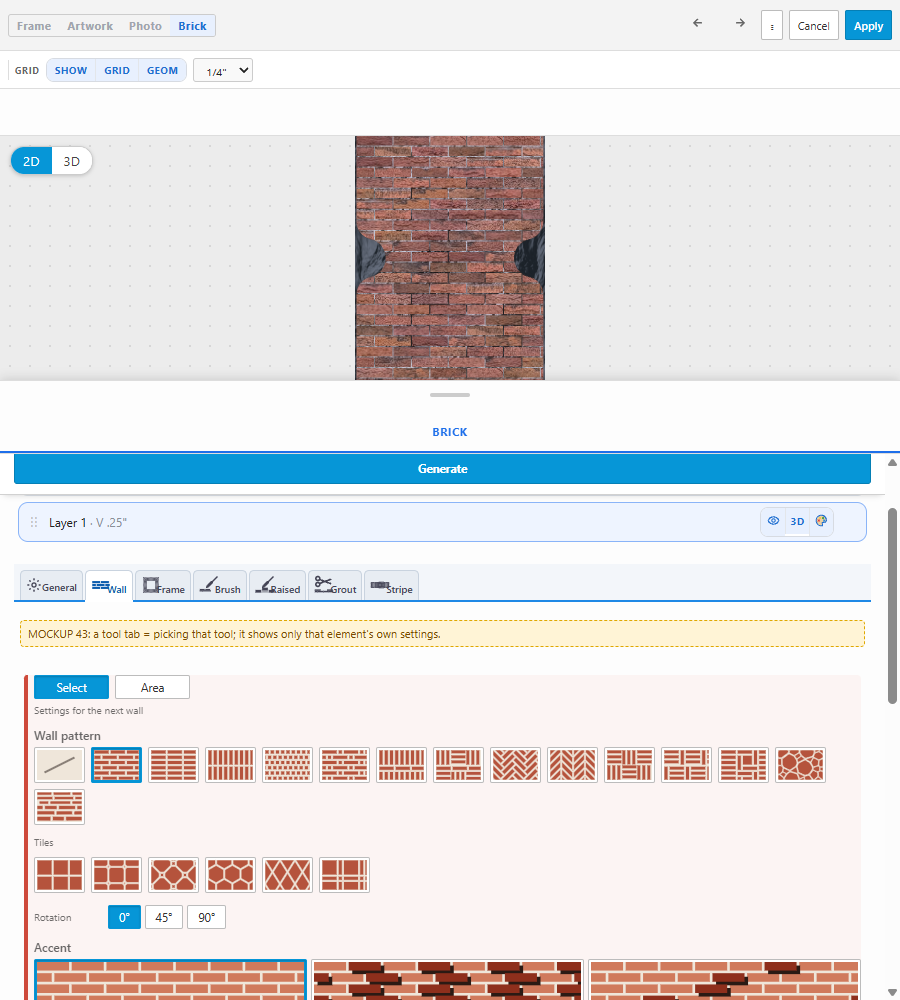900x1000 pixels.
Task: Go forward with the right arrow icon
Action: 740,23
